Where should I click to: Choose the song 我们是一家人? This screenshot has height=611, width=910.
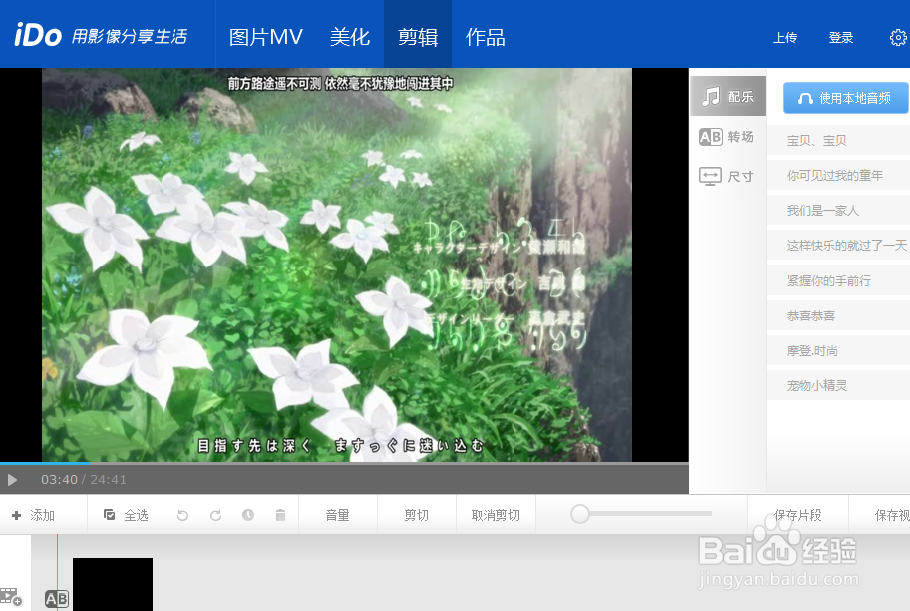point(838,211)
